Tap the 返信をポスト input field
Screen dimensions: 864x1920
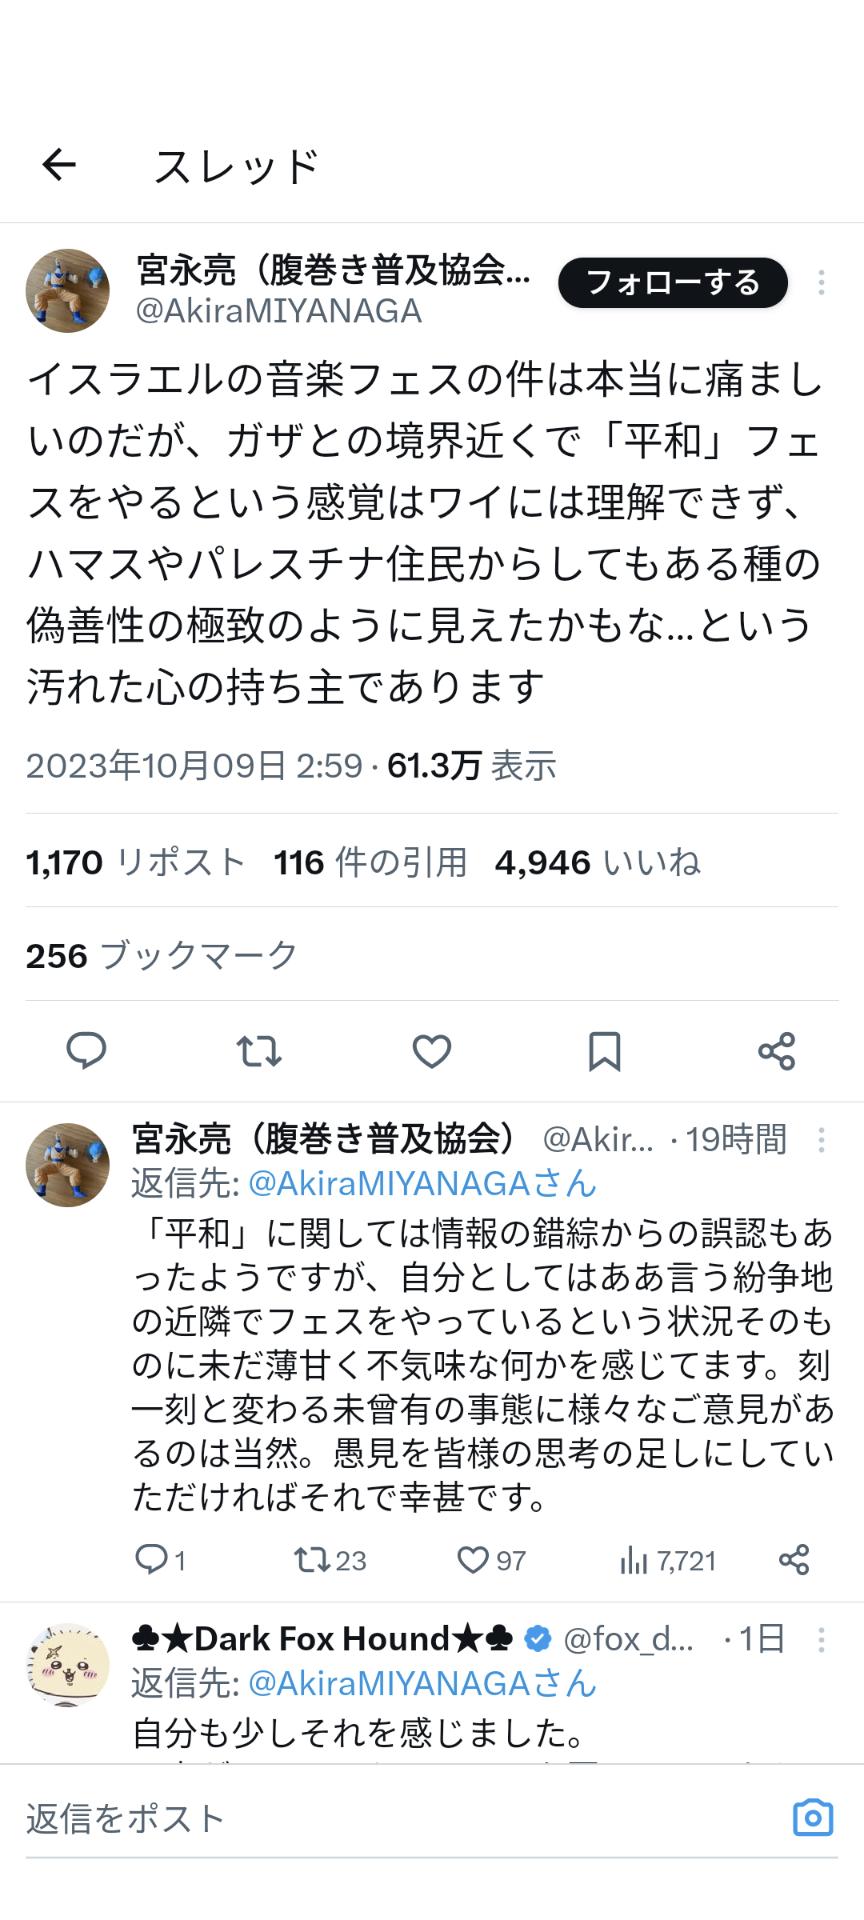[x=400, y=1819]
